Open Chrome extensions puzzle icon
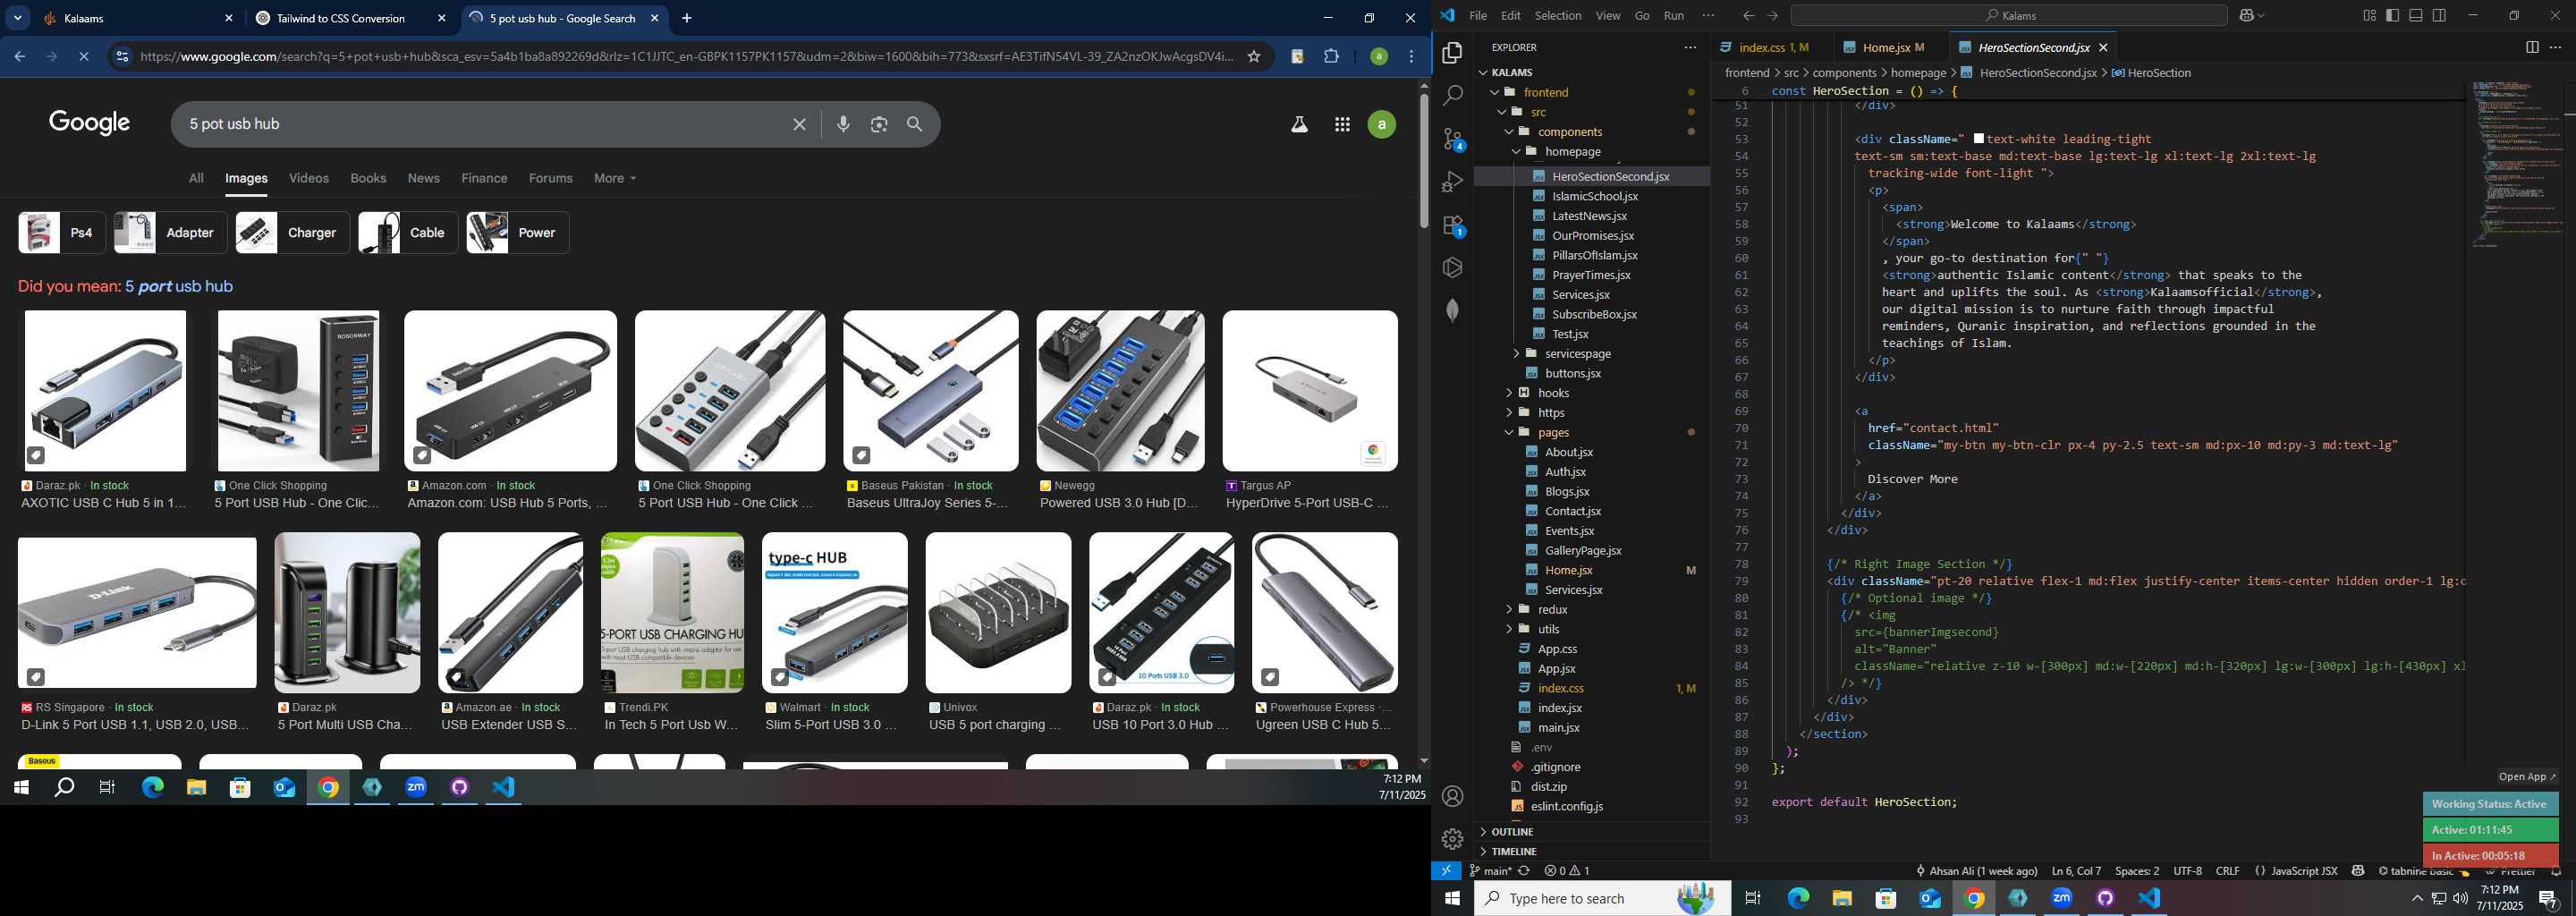Viewport: 2576px width, 916px height. click(x=1331, y=56)
